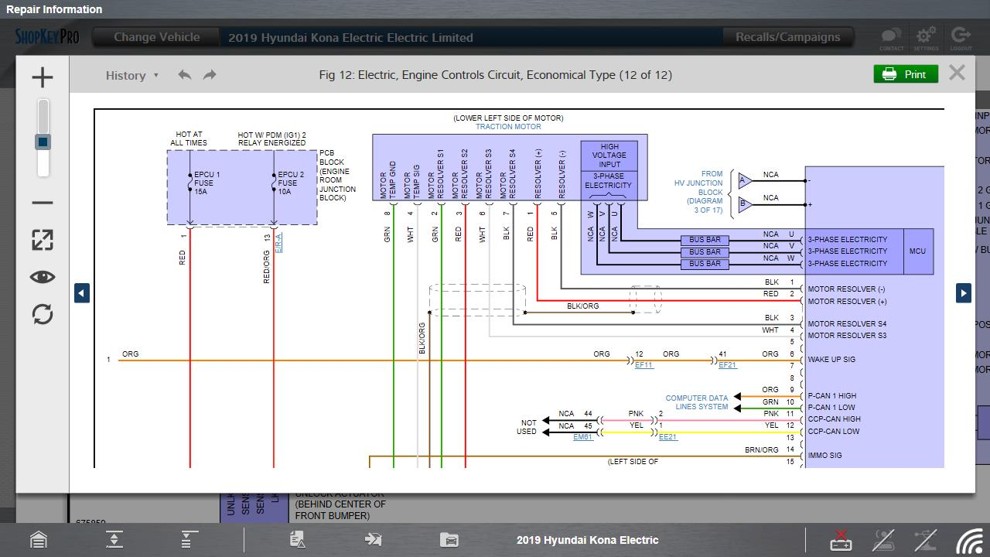Zoom out with the minus icon
The height and width of the screenshot is (557, 990).
coord(42,203)
